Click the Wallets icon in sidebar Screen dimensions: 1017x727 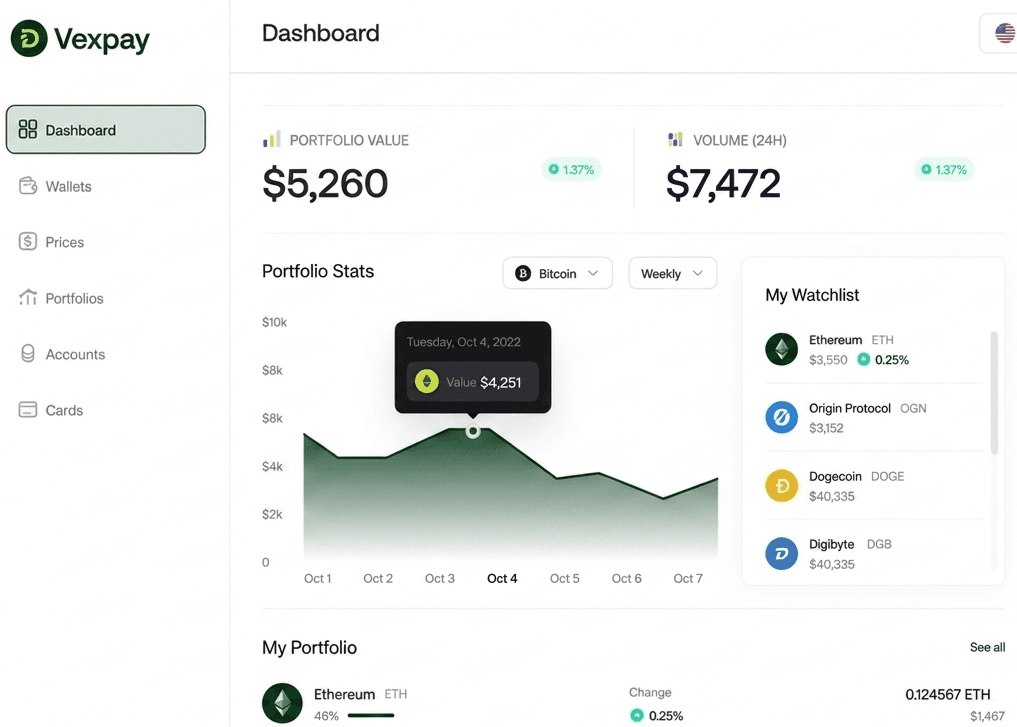[28, 186]
